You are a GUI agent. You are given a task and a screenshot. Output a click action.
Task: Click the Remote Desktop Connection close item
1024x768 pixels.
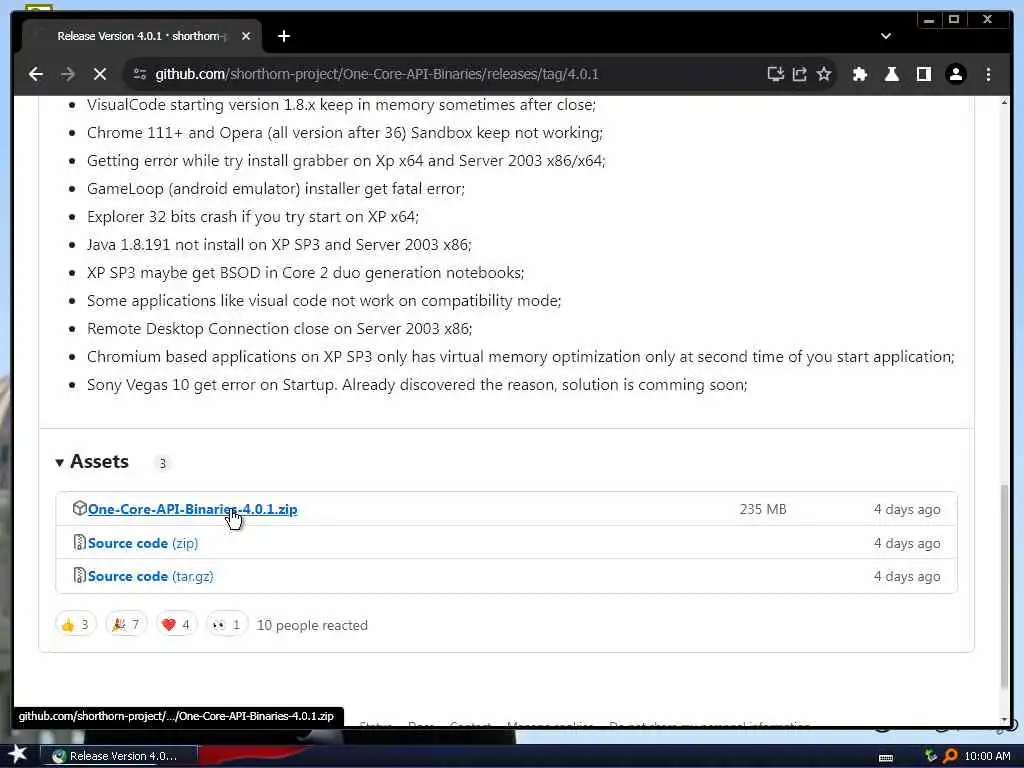coord(280,328)
